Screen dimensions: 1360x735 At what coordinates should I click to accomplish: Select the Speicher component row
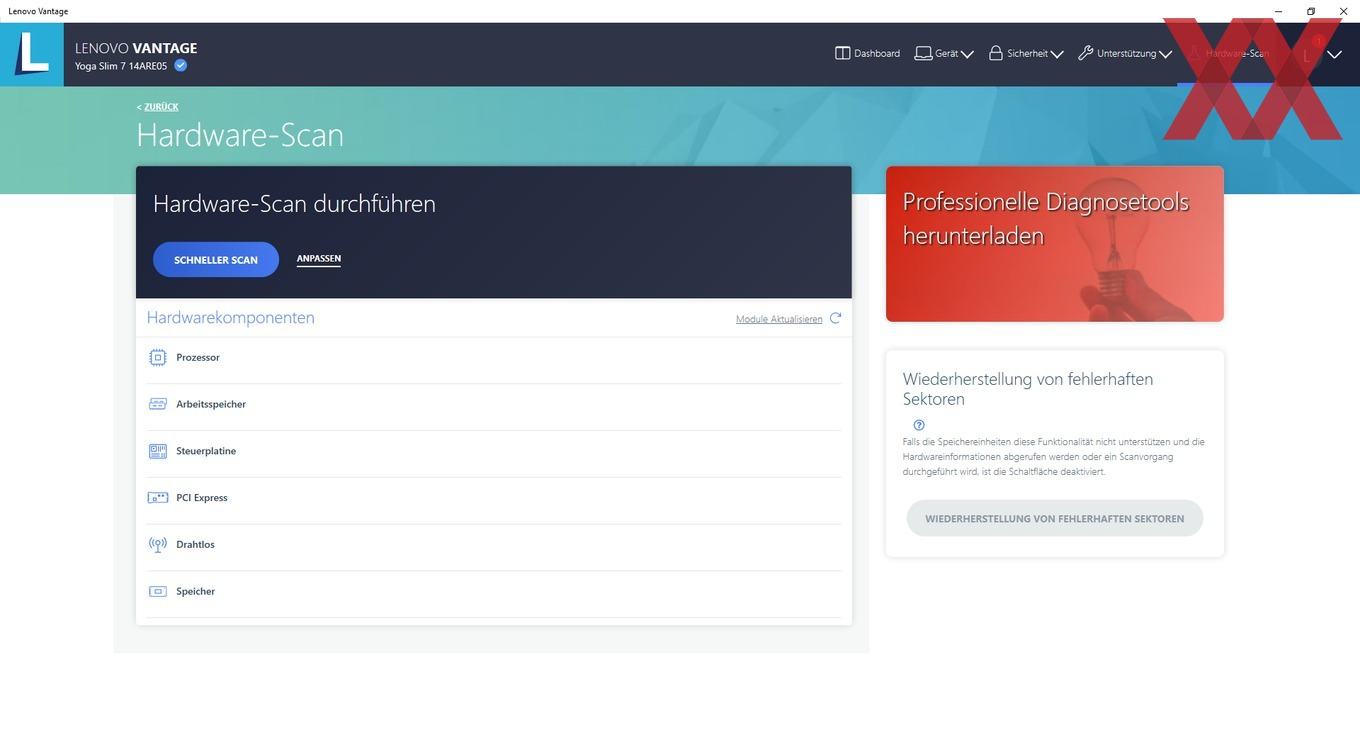(x=494, y=593)
